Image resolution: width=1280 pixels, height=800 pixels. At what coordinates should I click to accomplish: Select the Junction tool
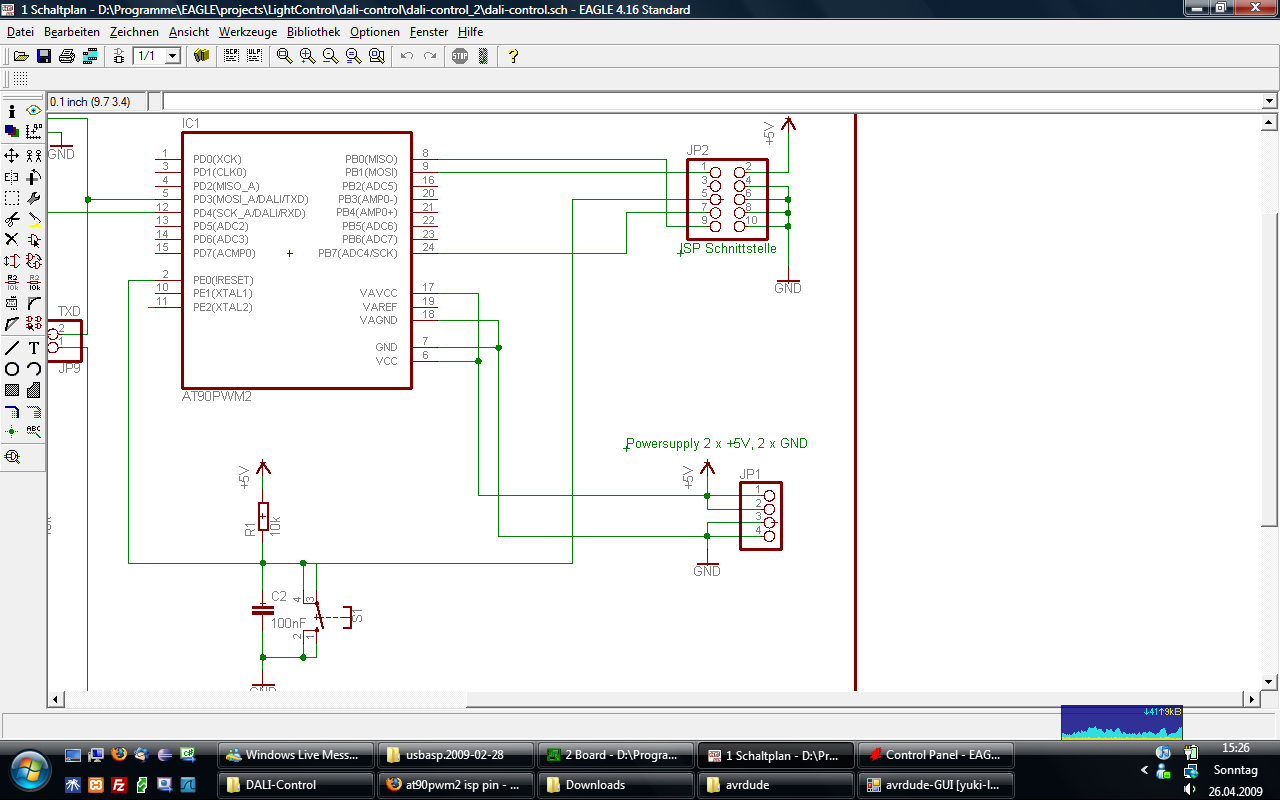tap(12, 432)
